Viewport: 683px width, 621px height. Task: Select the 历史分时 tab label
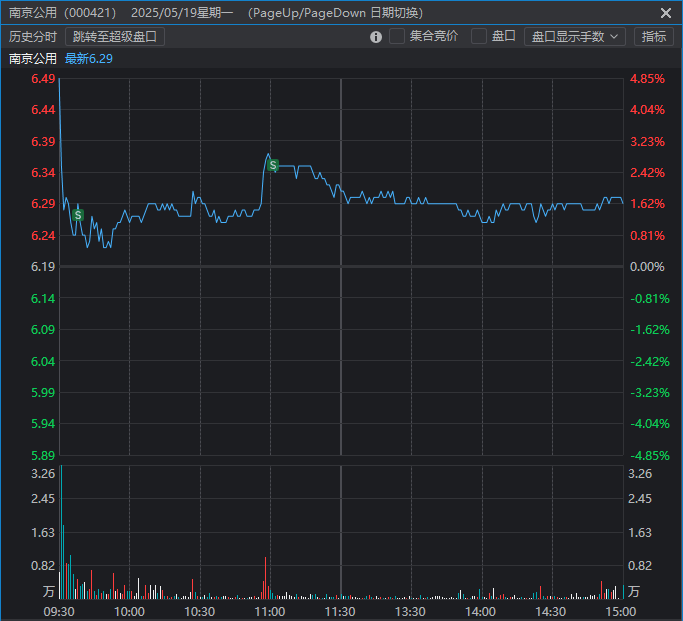pyautogui.click(x=33, y=37)
